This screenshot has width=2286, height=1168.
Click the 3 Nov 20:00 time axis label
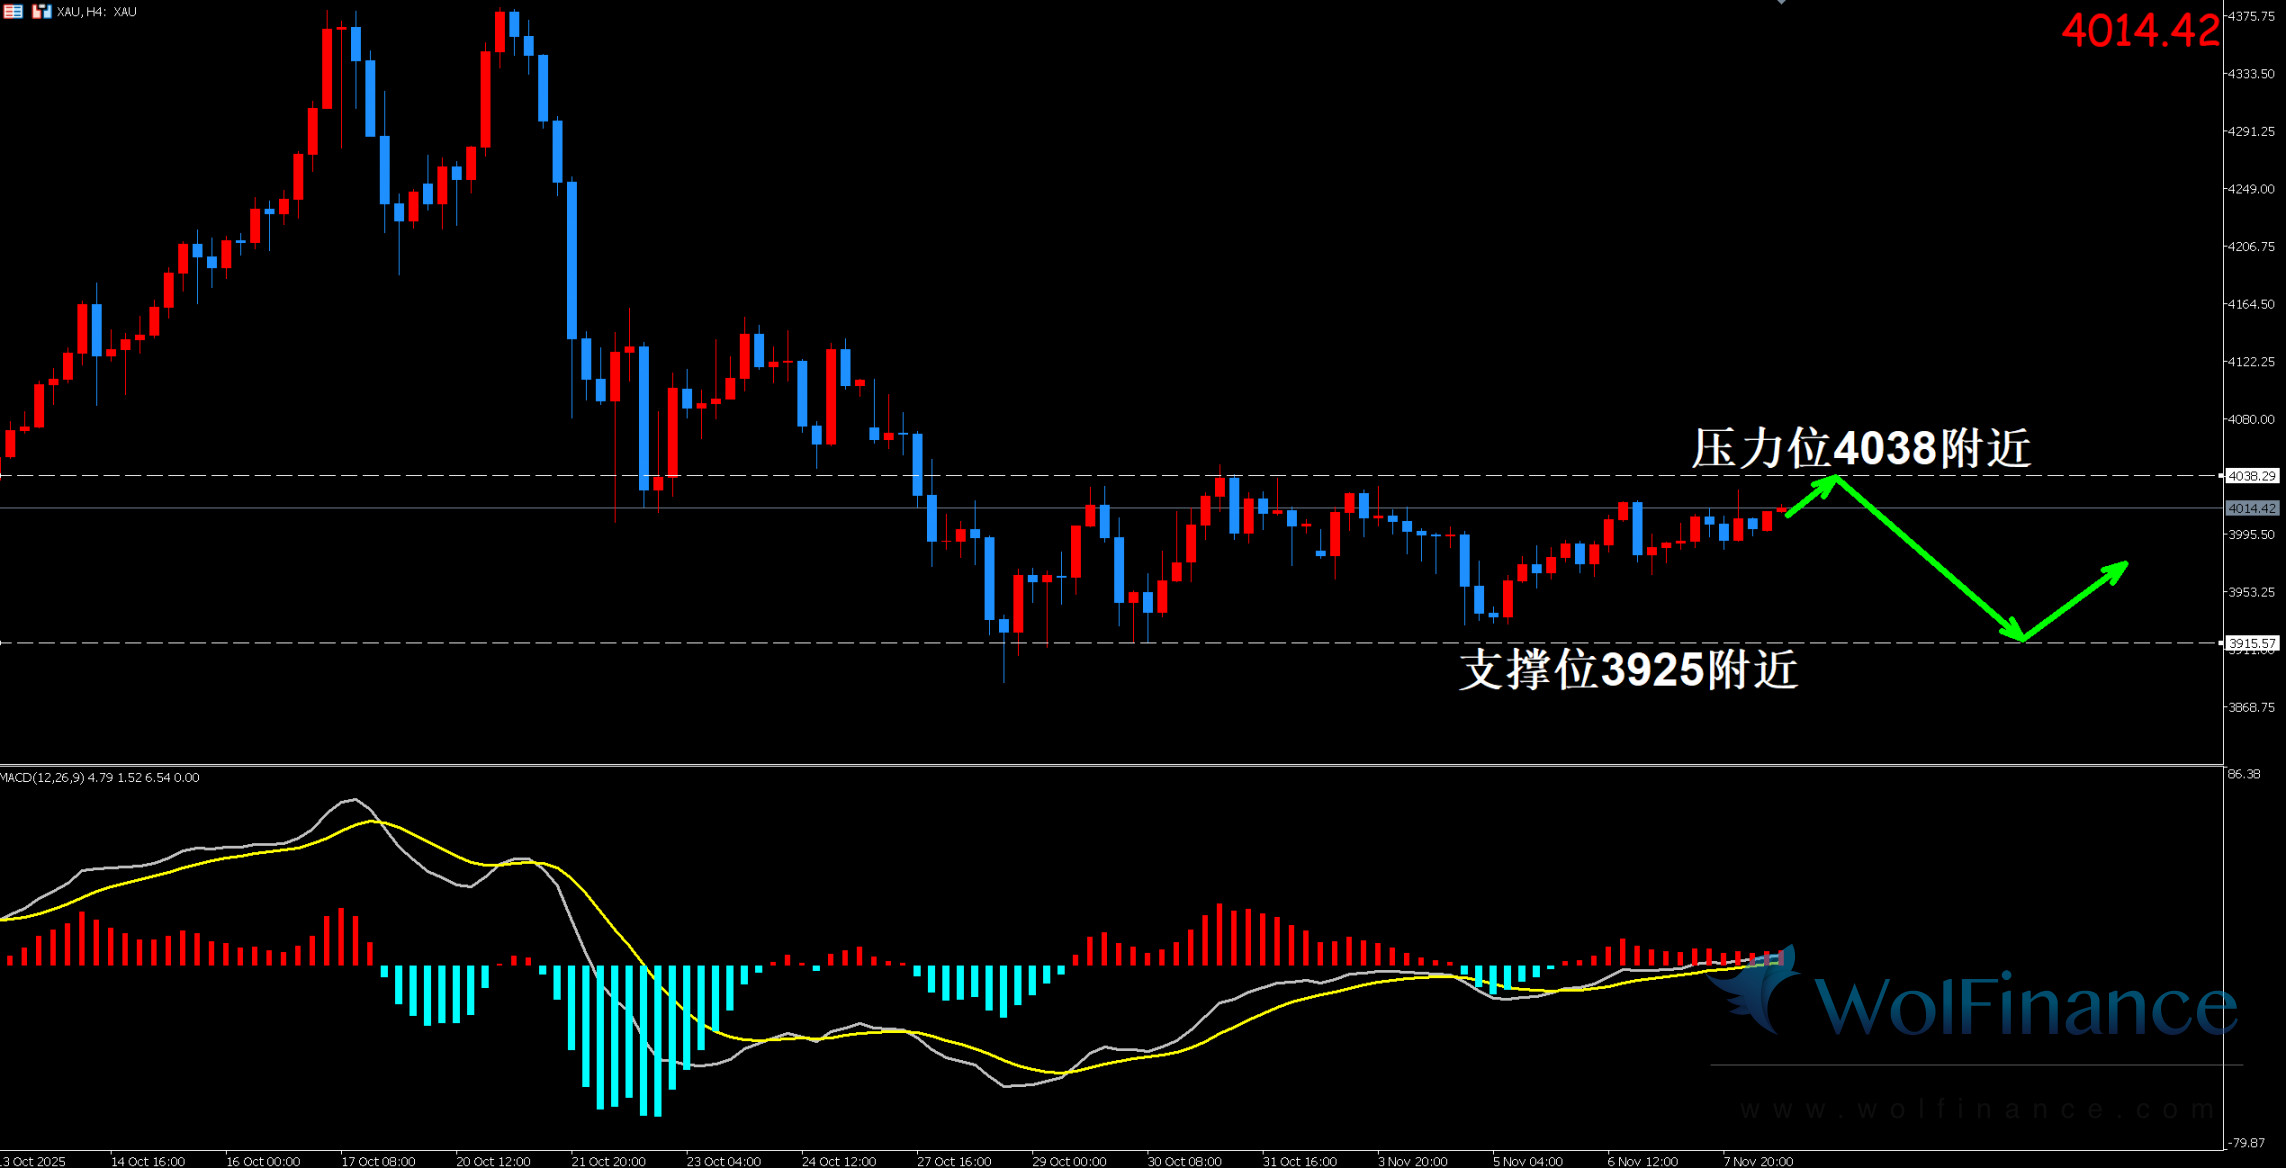(1412, 1161)
